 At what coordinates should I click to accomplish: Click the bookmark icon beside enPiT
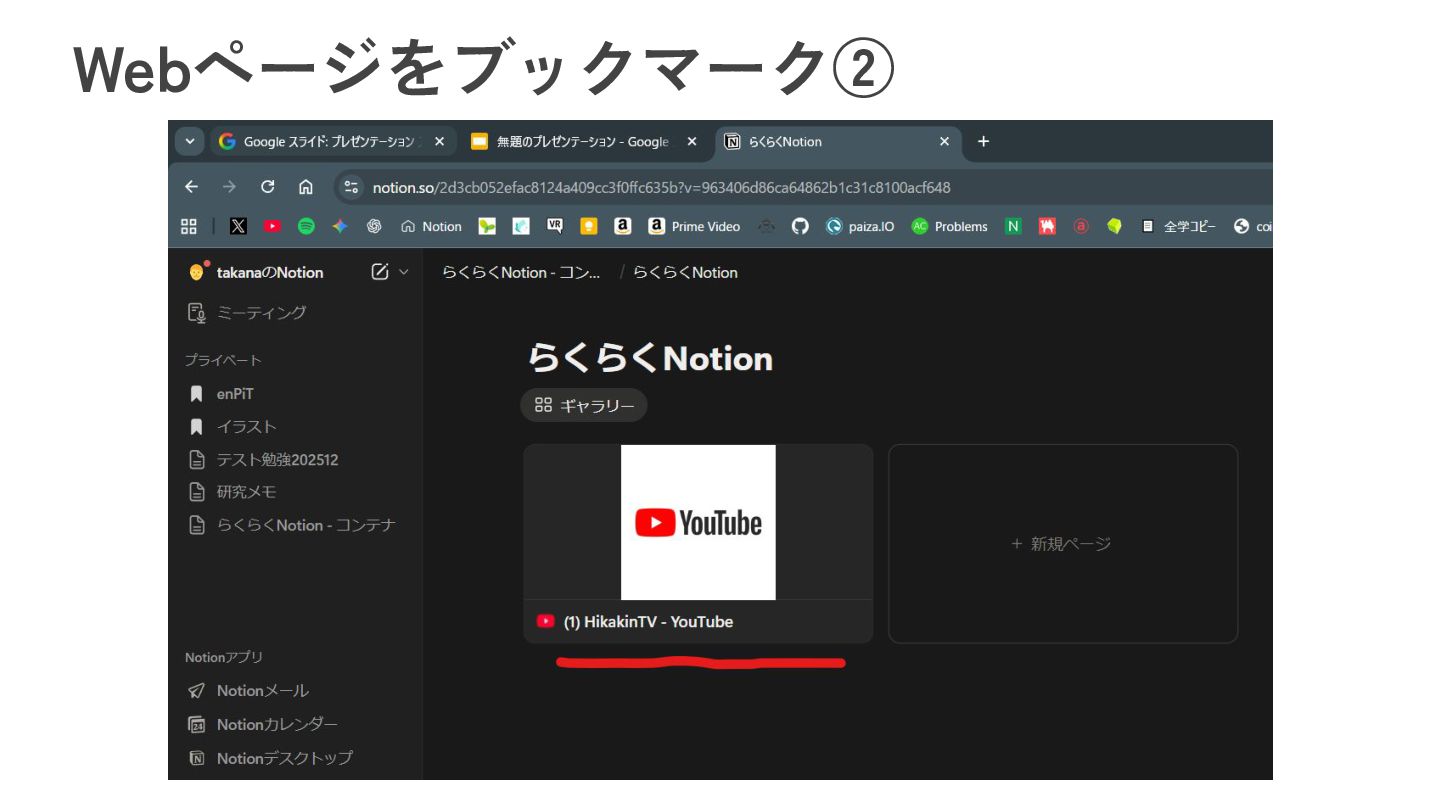coord(197,394)
